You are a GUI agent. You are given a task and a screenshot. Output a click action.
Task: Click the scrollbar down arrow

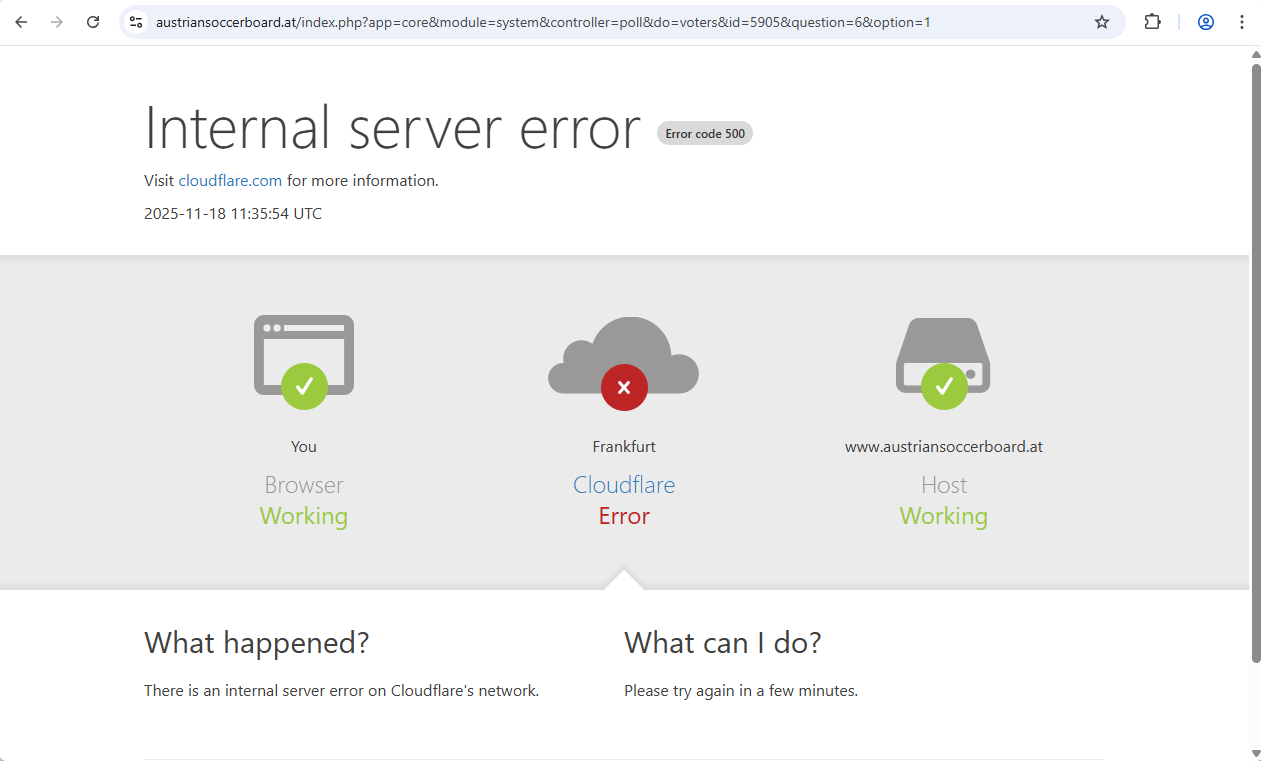pyautogui.click(x=1256, y=752)
